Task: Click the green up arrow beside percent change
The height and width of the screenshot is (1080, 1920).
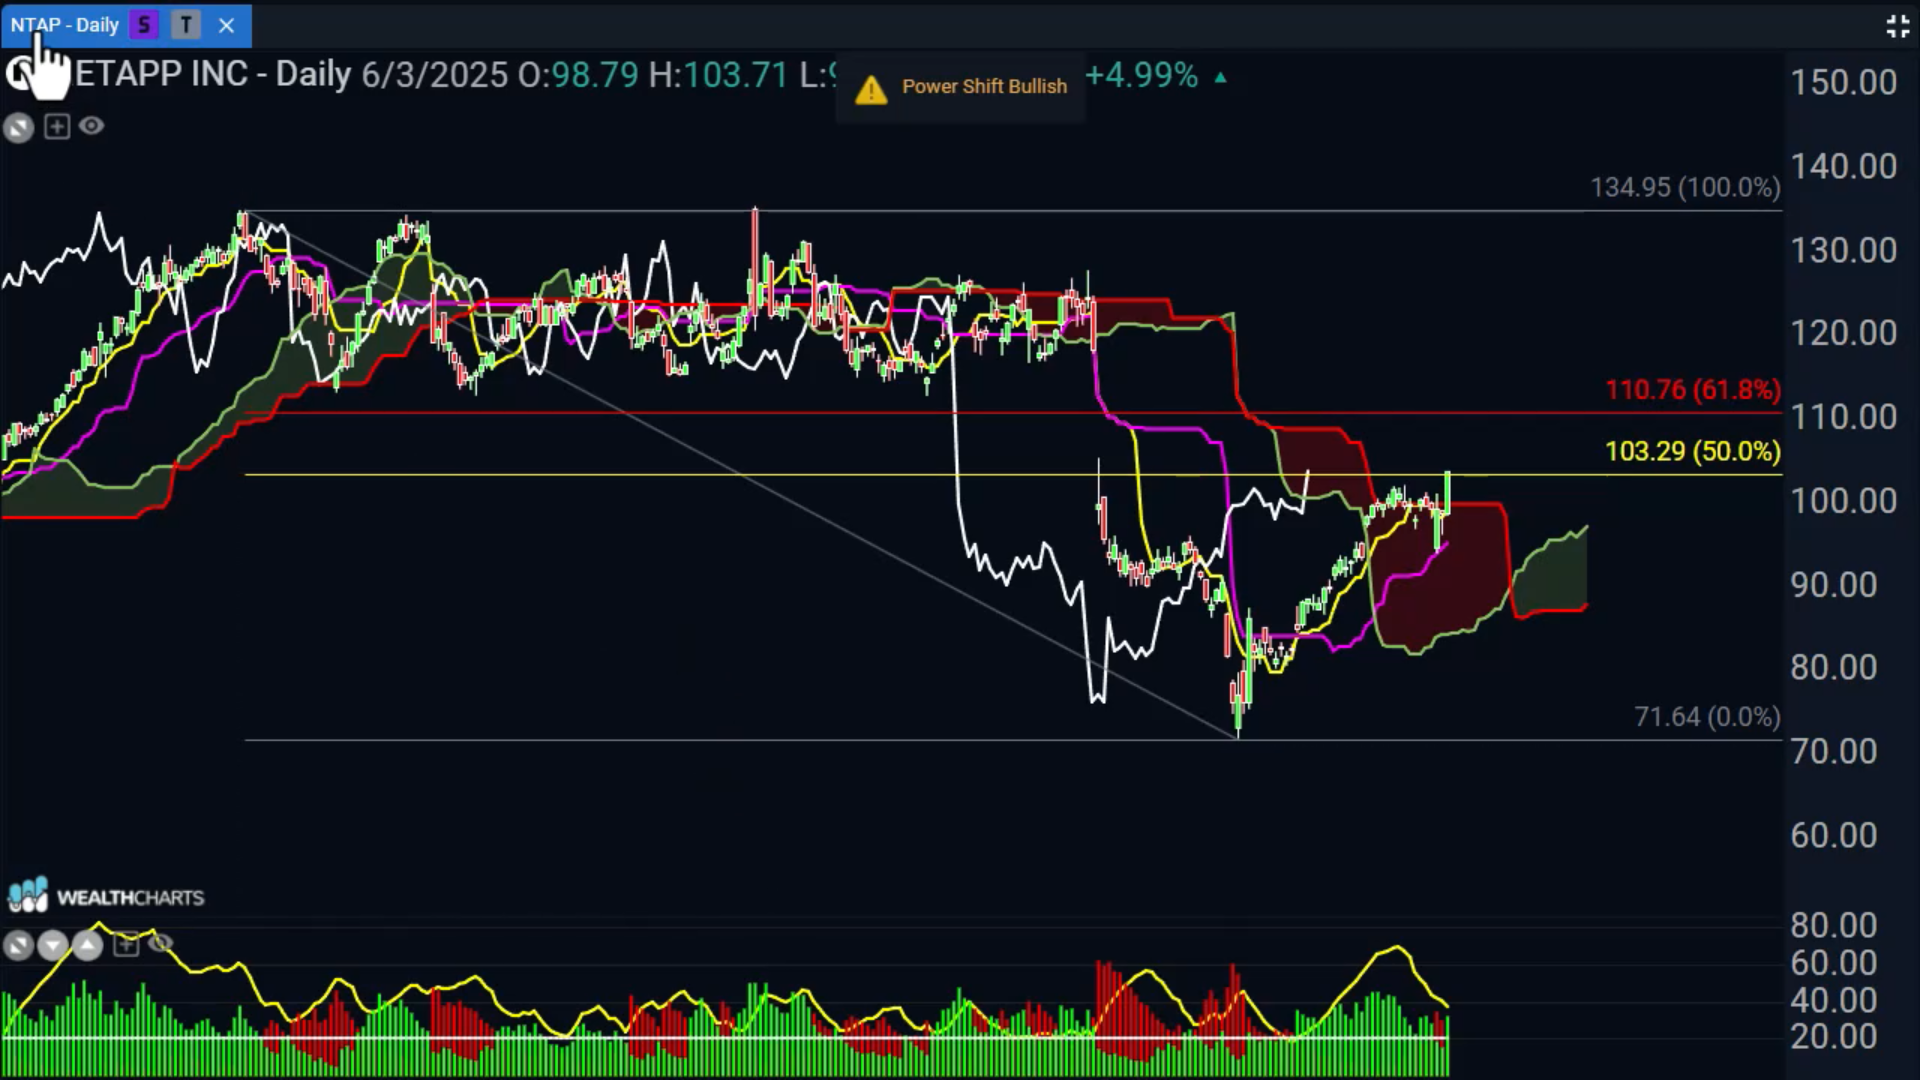Action: tap(1220, 77)
